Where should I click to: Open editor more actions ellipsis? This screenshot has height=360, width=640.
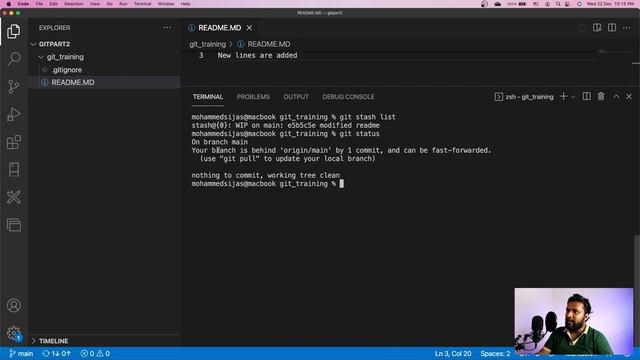click(627, 27)
